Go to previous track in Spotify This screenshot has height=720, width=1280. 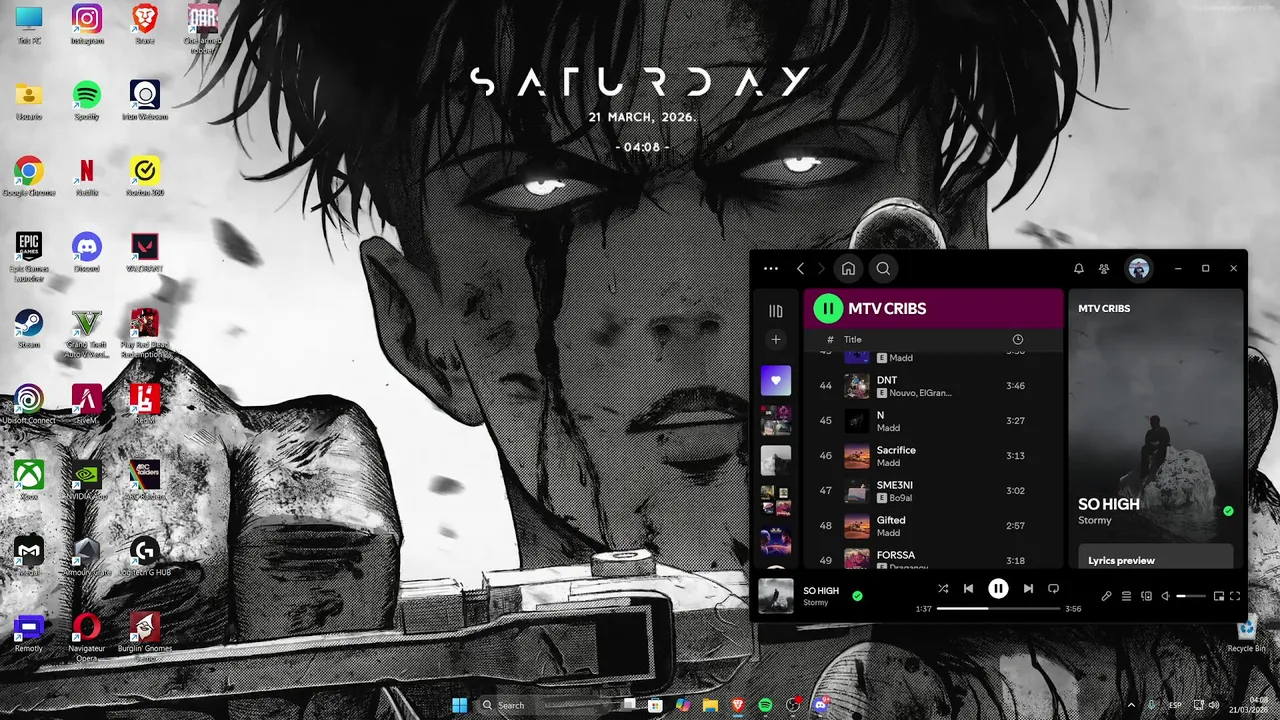click(968, 589)
